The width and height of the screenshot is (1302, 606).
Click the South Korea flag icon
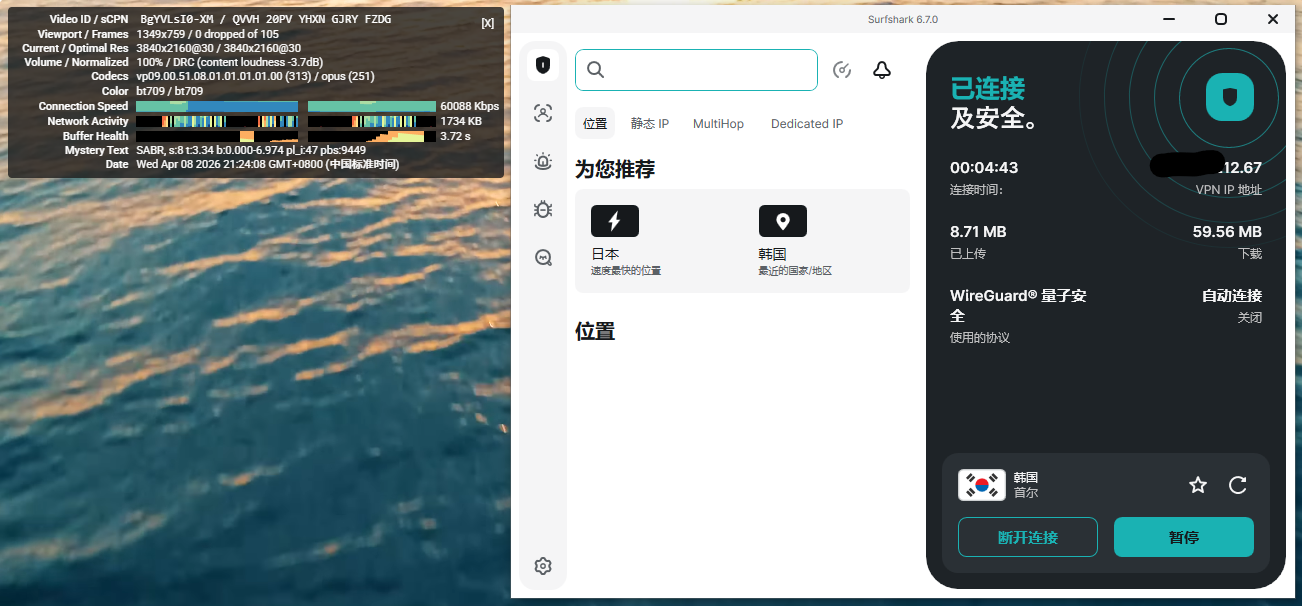(982, 485)
